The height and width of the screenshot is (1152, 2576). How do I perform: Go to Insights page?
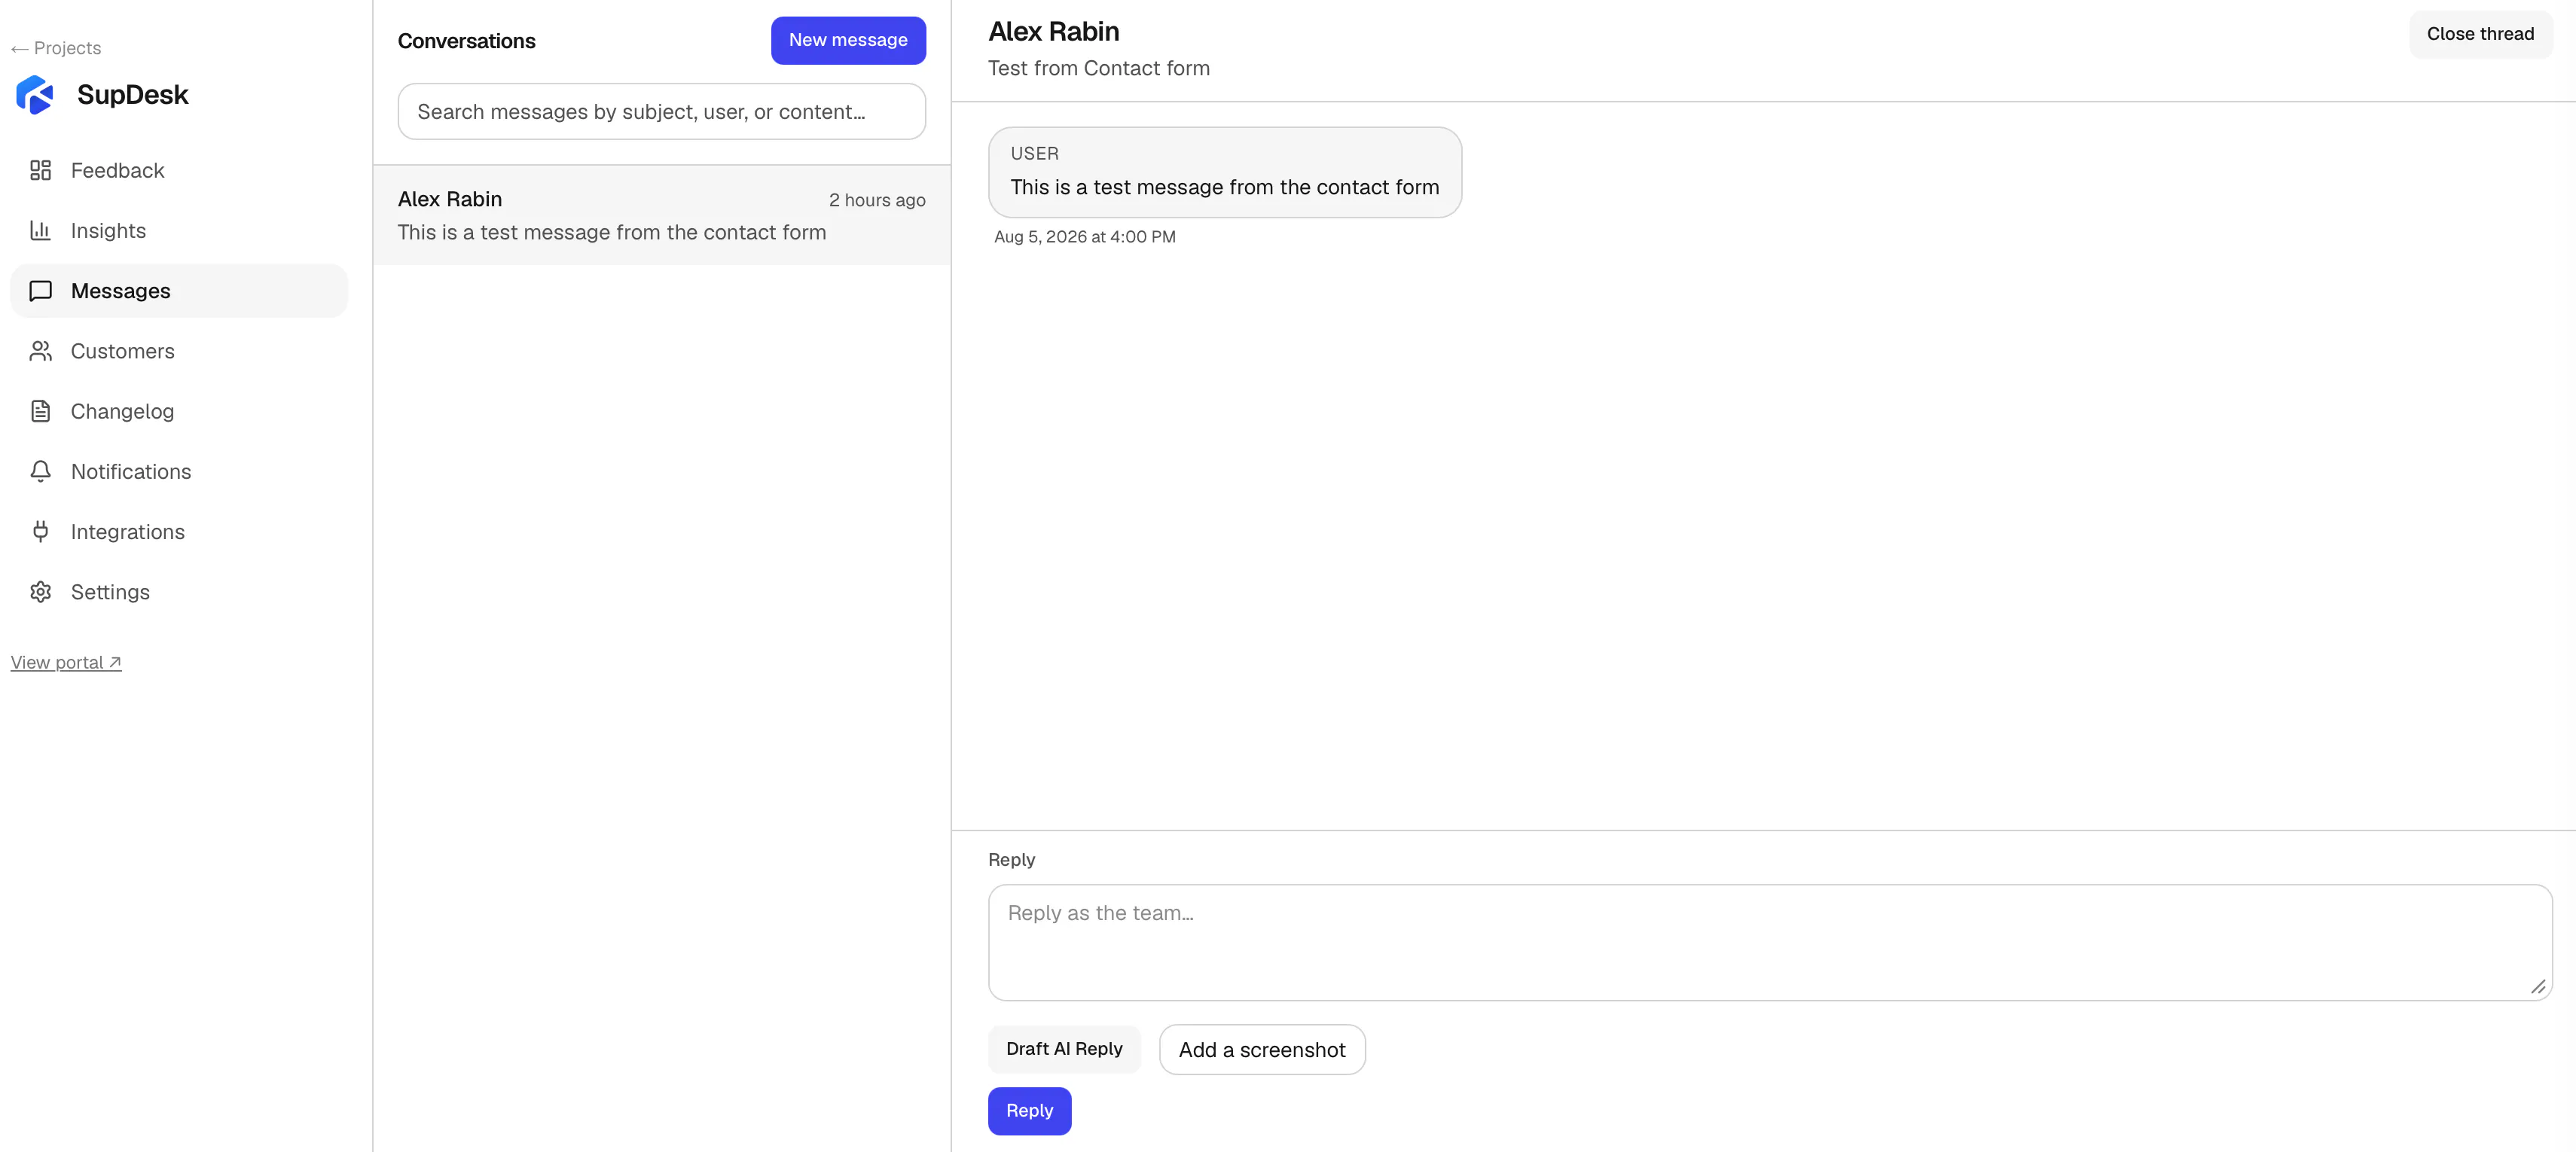tap(179, 231)
